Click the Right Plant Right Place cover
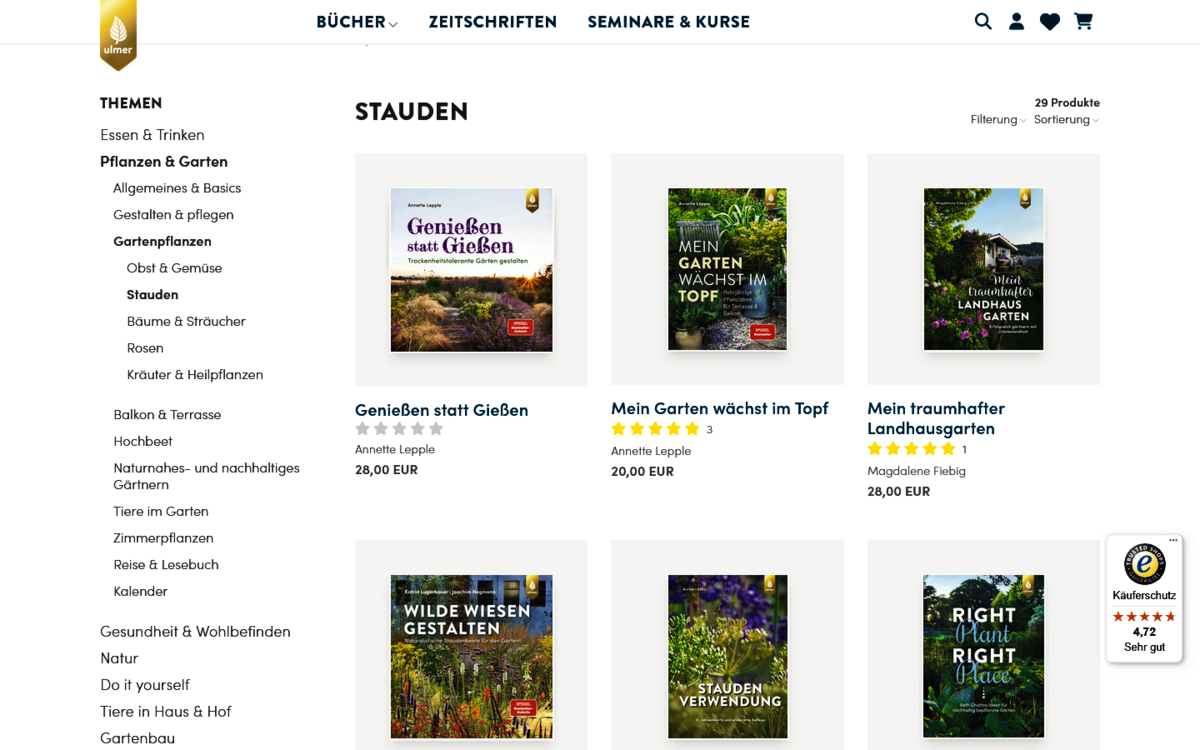The image size is (1200, 750). 983,656
